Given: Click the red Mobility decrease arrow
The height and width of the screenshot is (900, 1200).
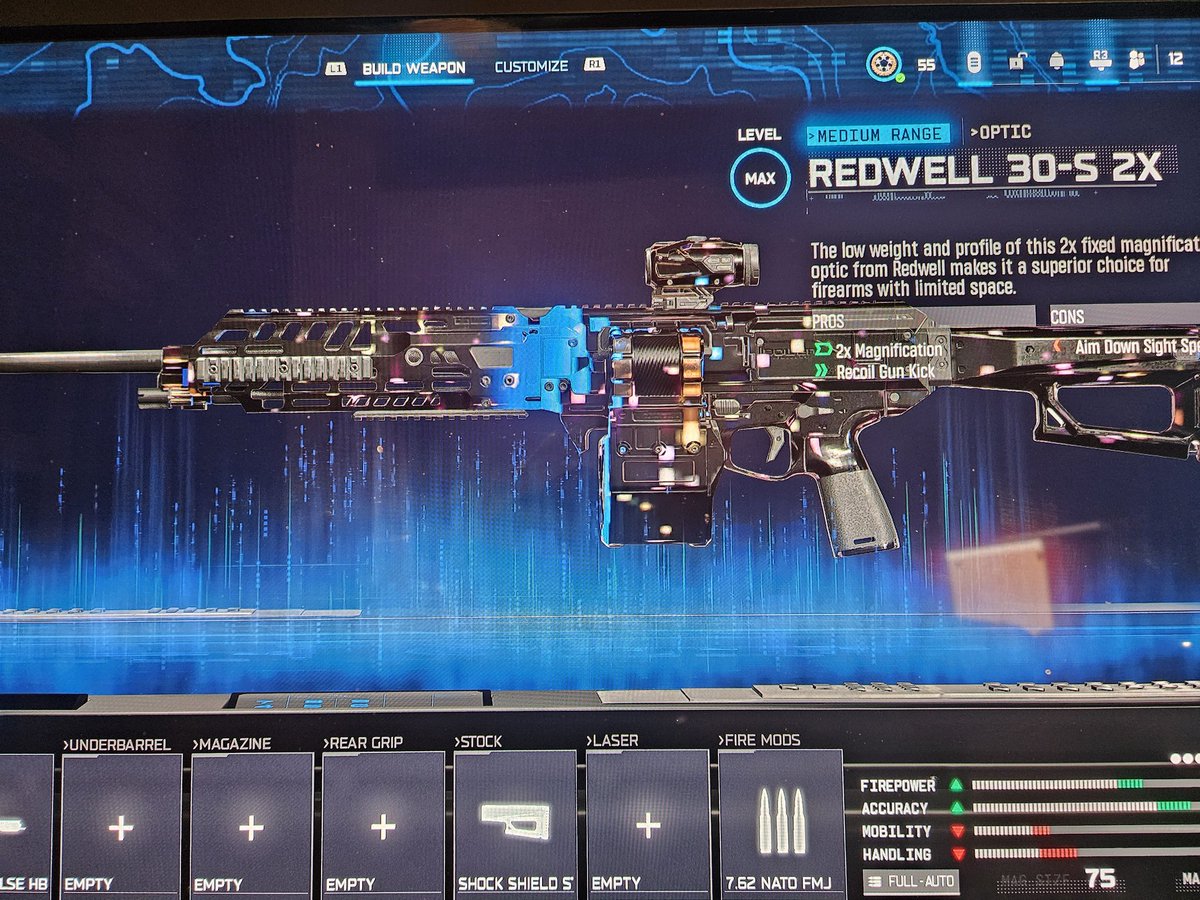Looking at the screenshot, I should [957, 831].
